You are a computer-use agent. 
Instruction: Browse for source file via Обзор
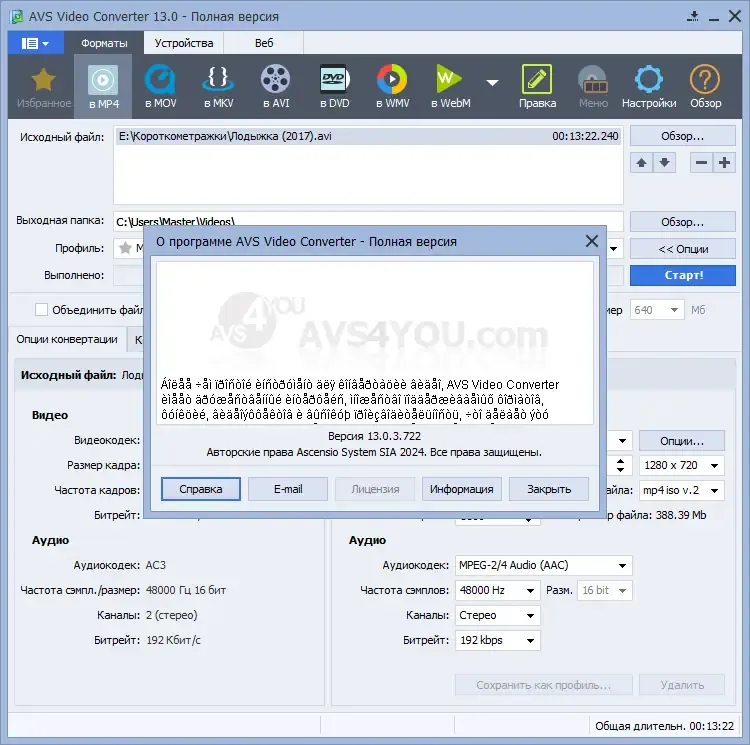683,136
